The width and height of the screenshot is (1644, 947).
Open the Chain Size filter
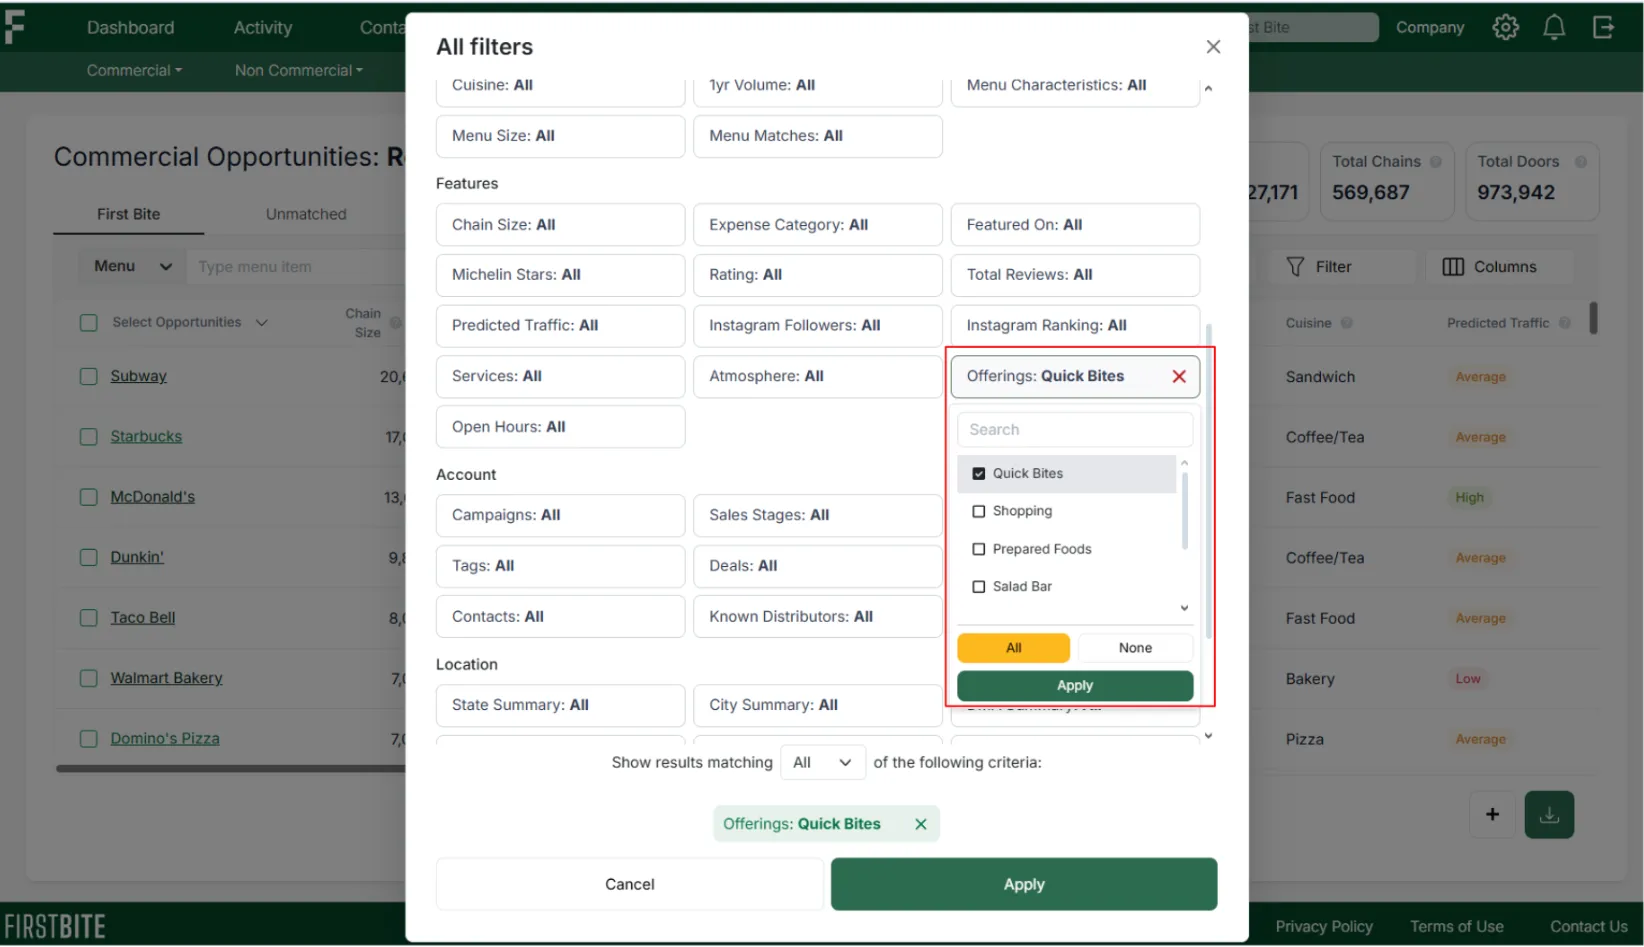pos(560,225)
